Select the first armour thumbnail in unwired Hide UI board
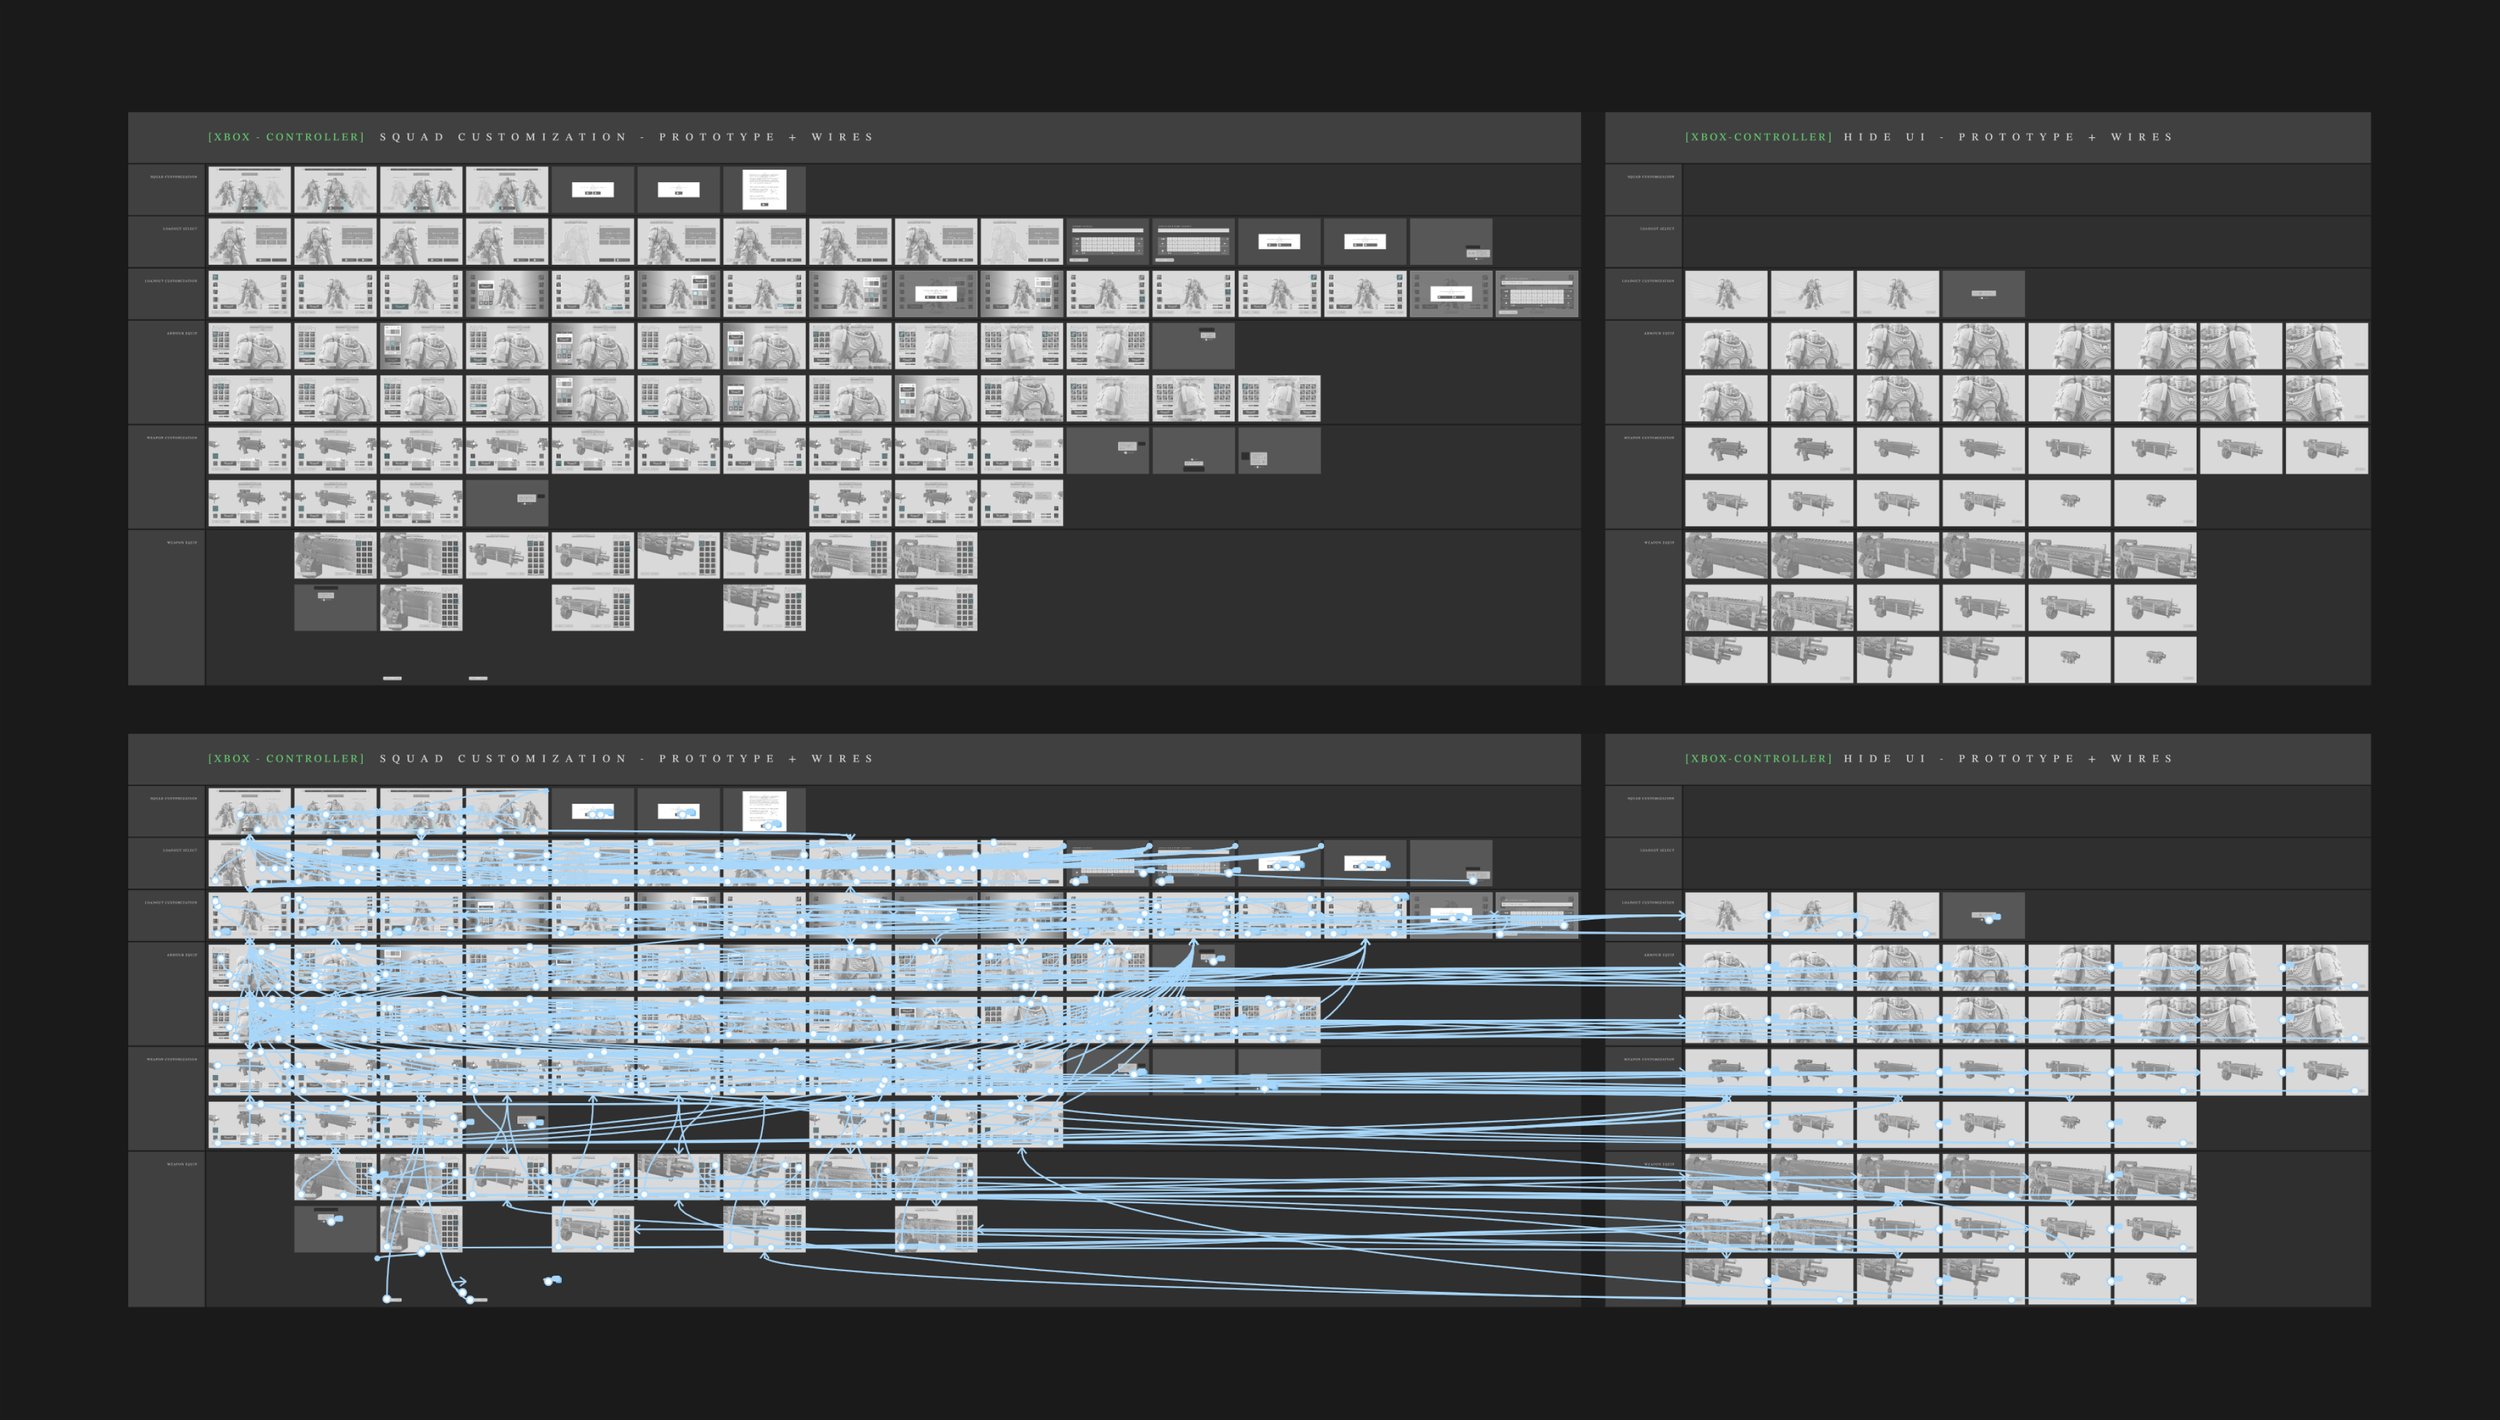Image resolution: width=2500 pixels, height=1420 pixels. click(1725, 346)
